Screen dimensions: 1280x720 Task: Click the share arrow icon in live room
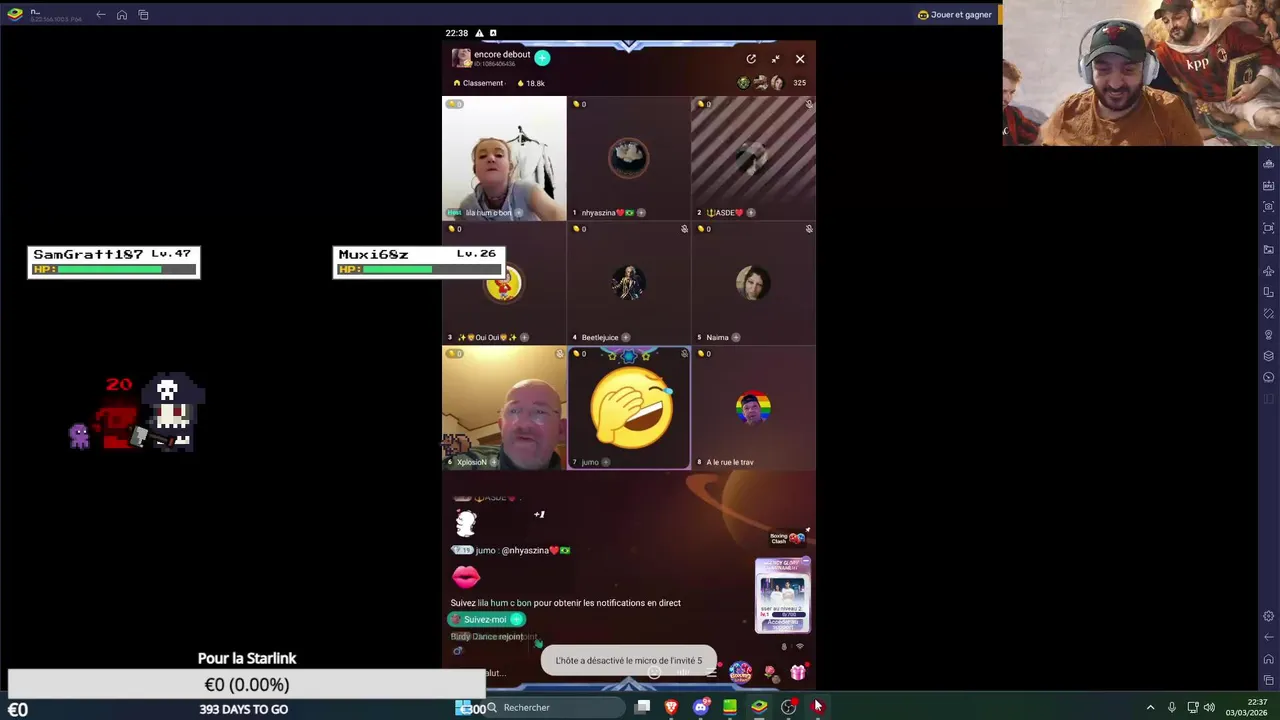click(x=751, y=59)
